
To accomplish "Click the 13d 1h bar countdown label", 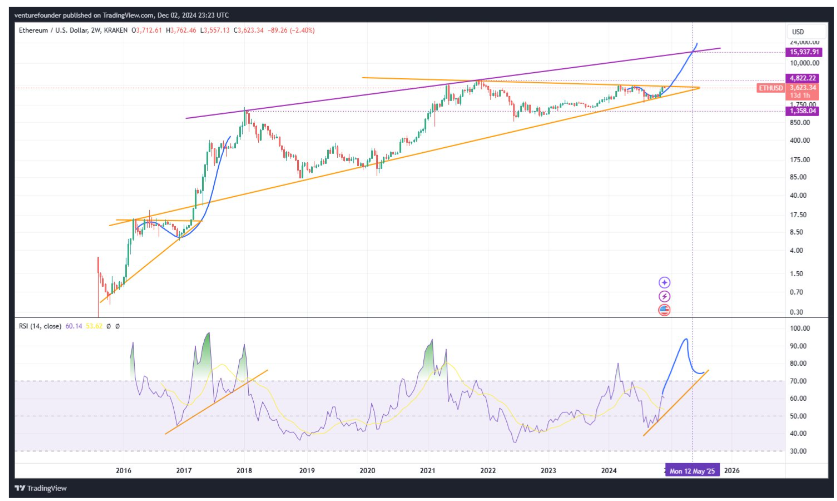I will click(800, 96).
